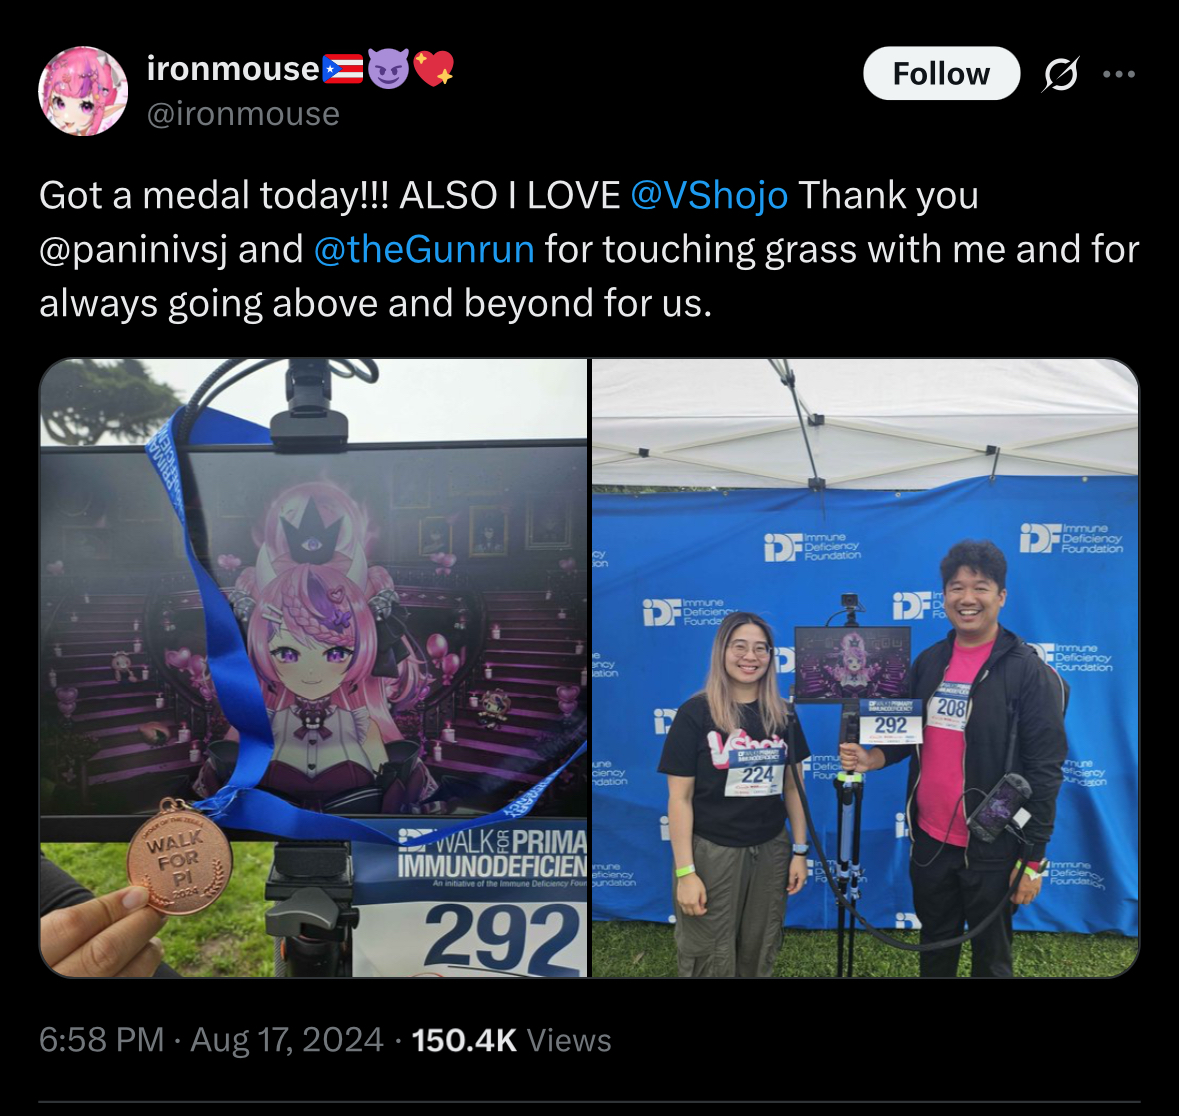Click the Follow button
Image resolution: width=1179 pixels, height=1116 pixels.
(x=941, y=74)
